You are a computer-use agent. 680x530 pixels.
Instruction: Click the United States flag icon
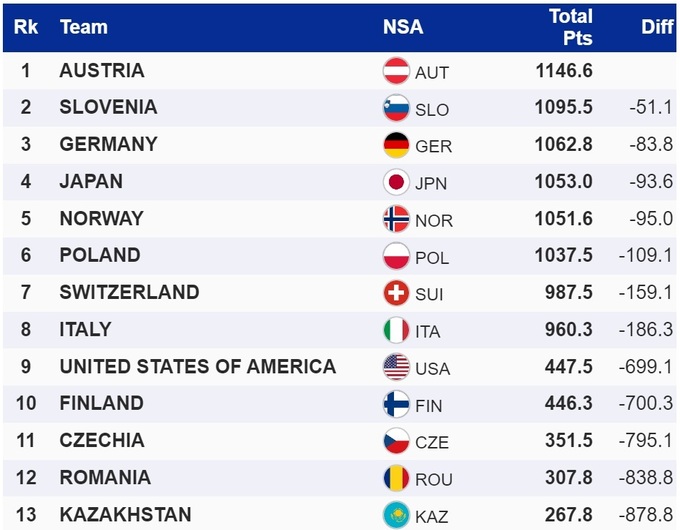point(397,367)
